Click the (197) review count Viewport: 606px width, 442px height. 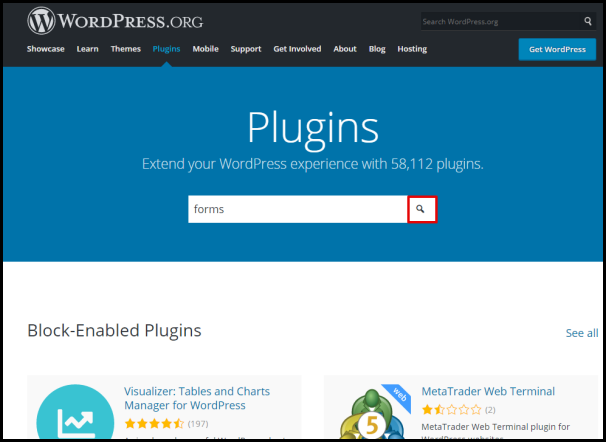[x=198, y=424]
